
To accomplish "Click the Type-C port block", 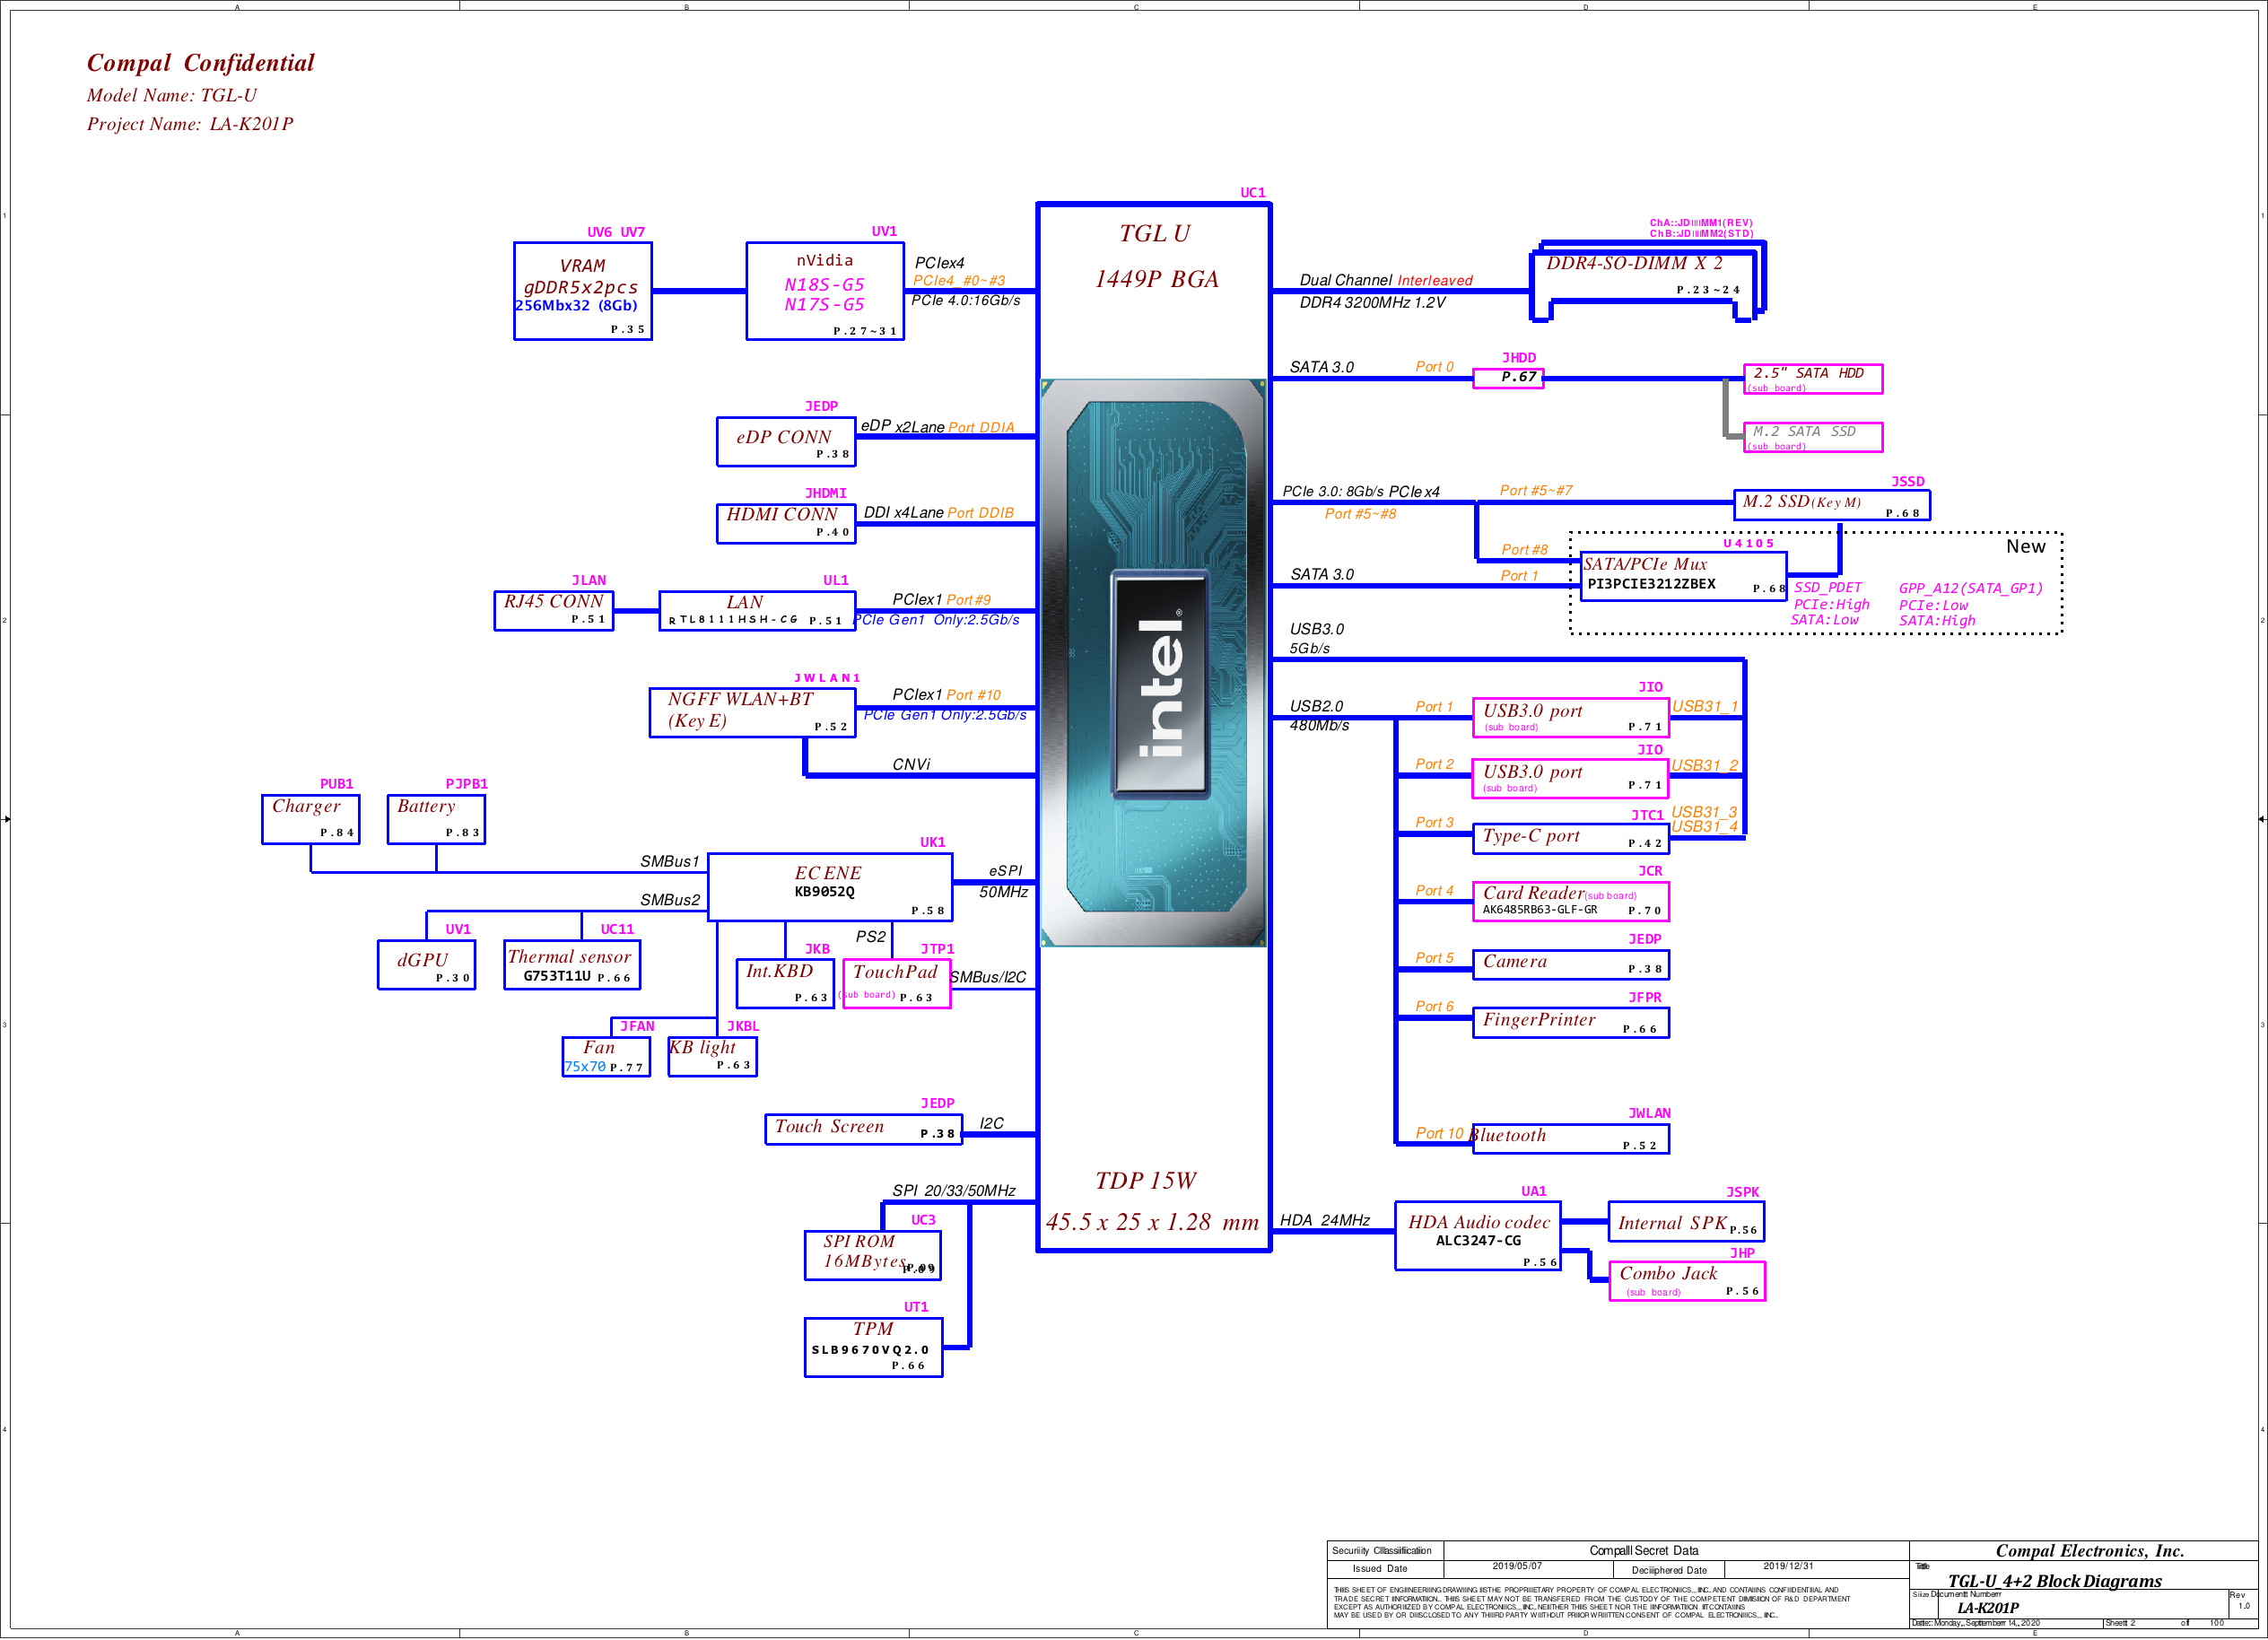I will pos(1570,838).
